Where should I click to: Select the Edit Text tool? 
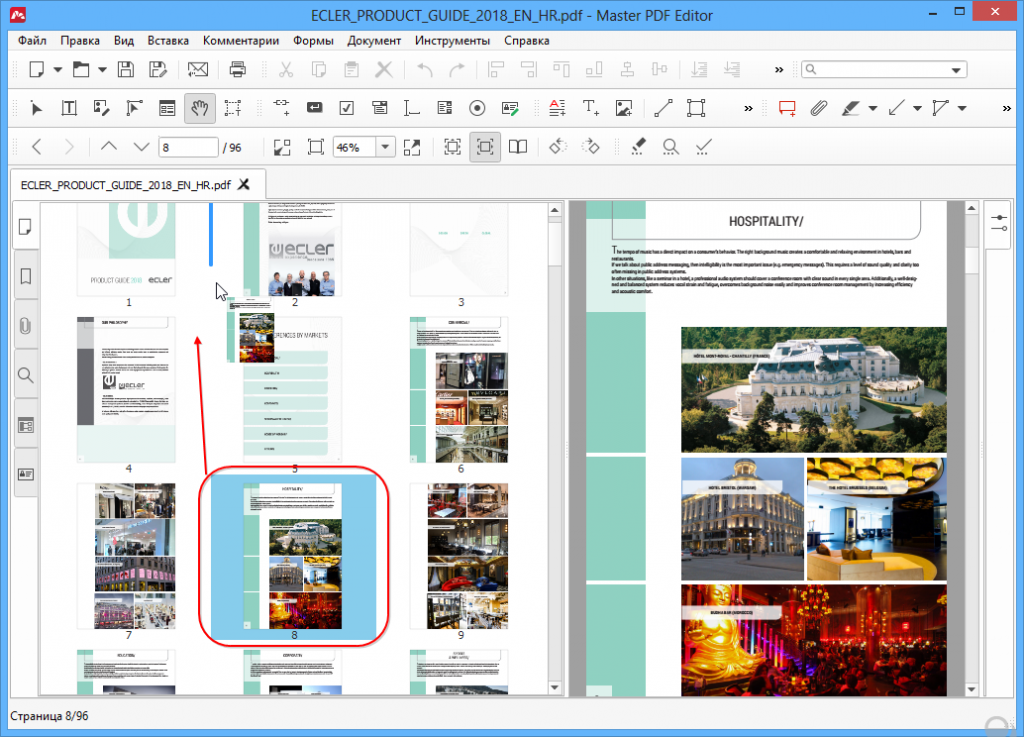69,108
